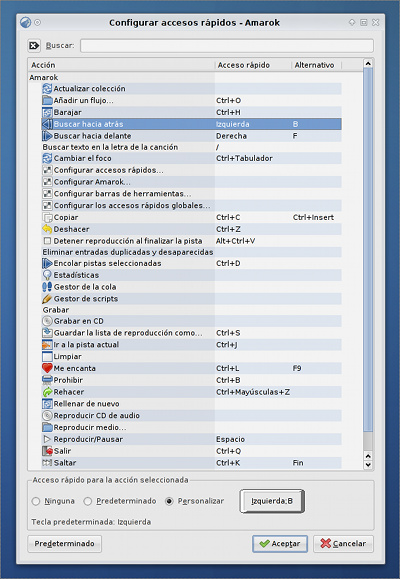The height and width of the screenshot is (579, 400).
Task: Click the Encolar pistas seleccionadas icon
Action: [47, 263]
